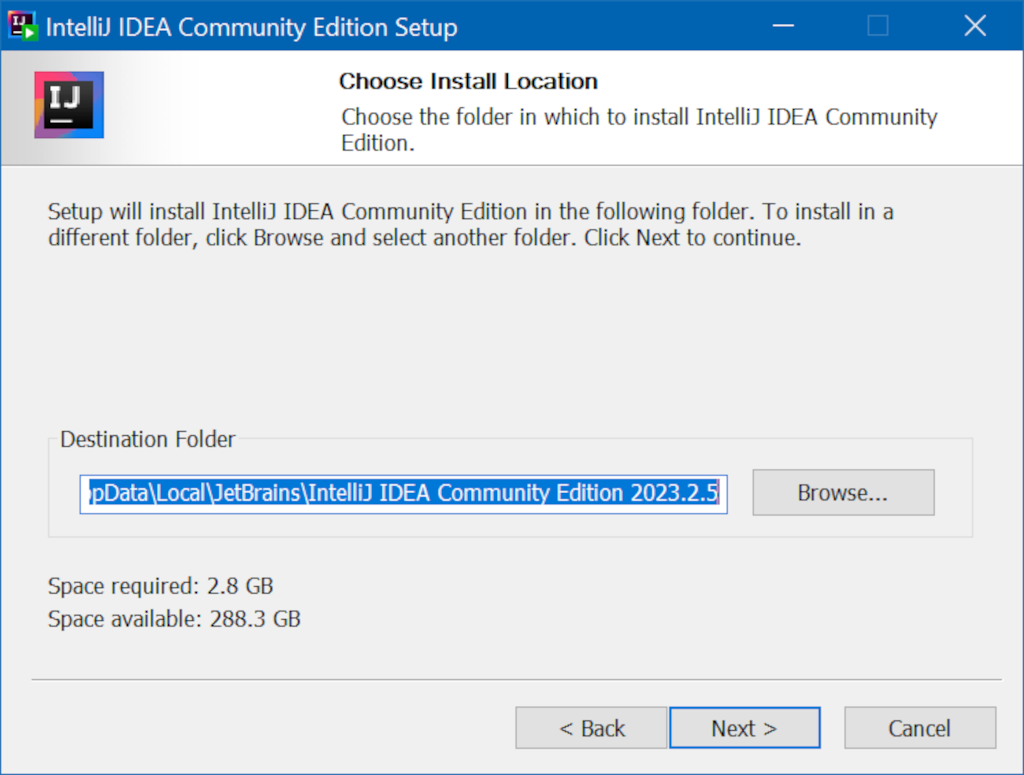Focus the Destination Folder path field
This screenshot has height=775, width=1024.
(404, 494)
